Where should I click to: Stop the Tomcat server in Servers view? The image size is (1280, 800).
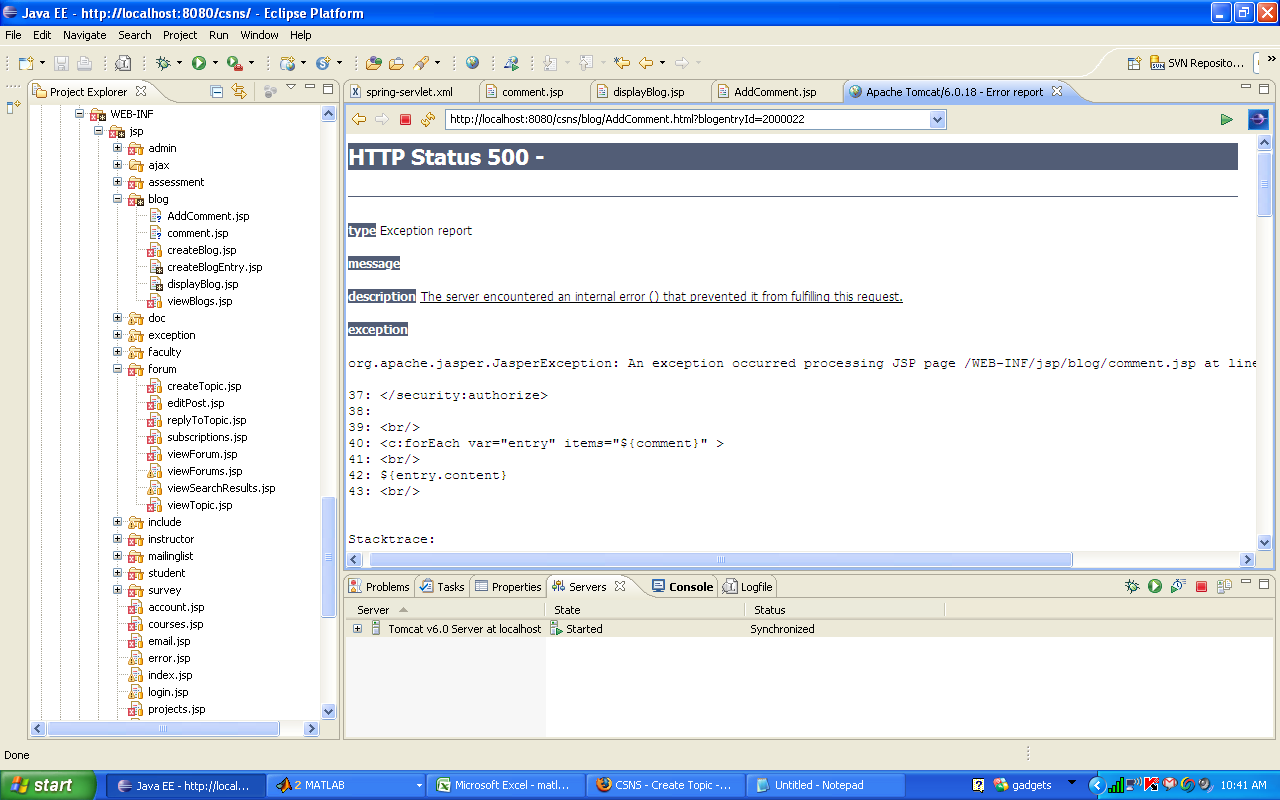point(1201,587)
